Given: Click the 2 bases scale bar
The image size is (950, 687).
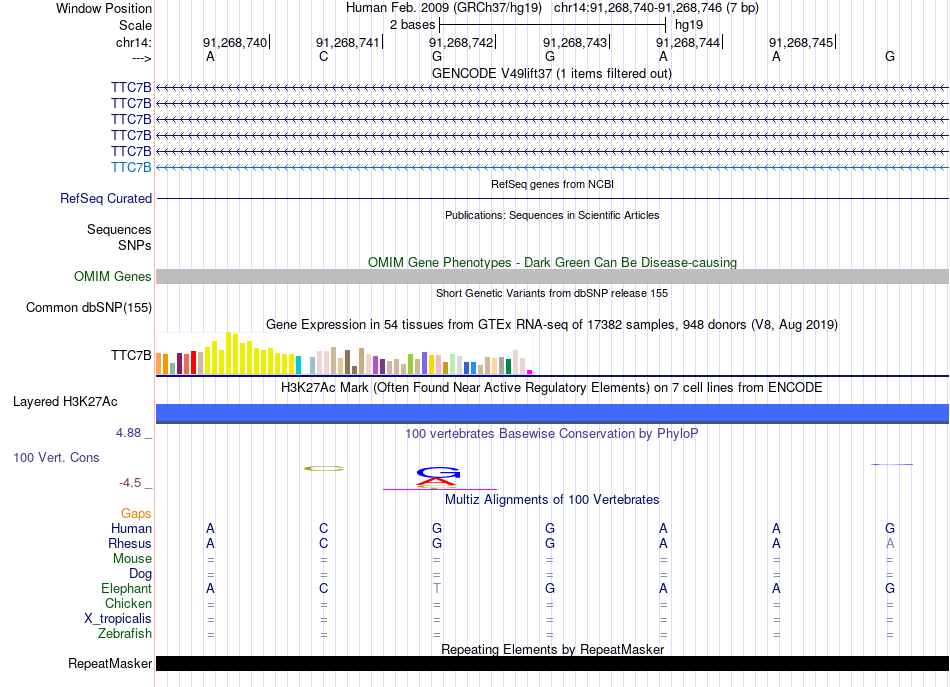Looking at the screenshot, I should (553, 25).
